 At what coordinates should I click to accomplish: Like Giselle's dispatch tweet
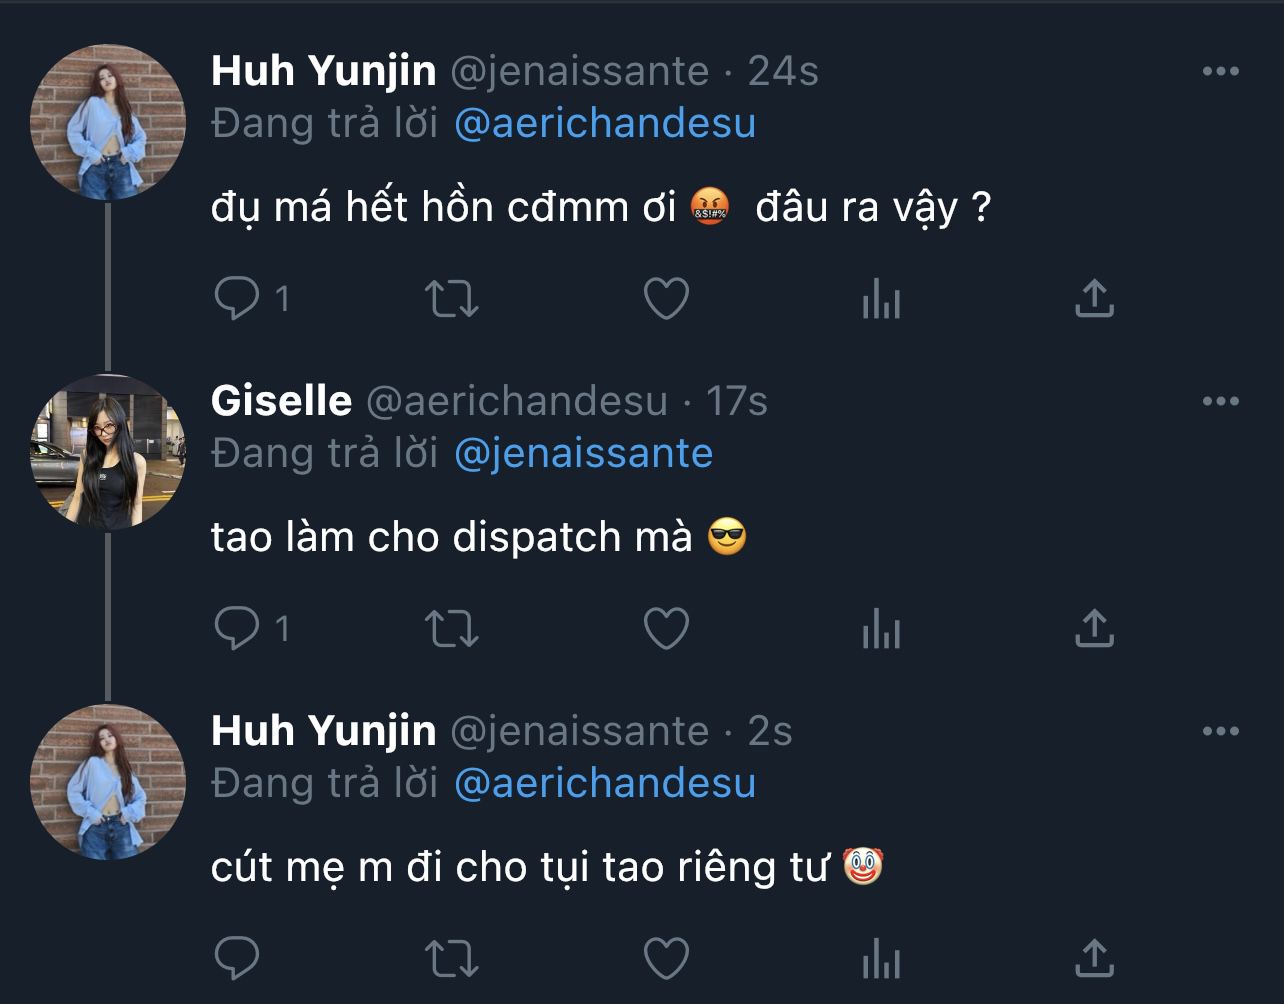click(666, 628)
